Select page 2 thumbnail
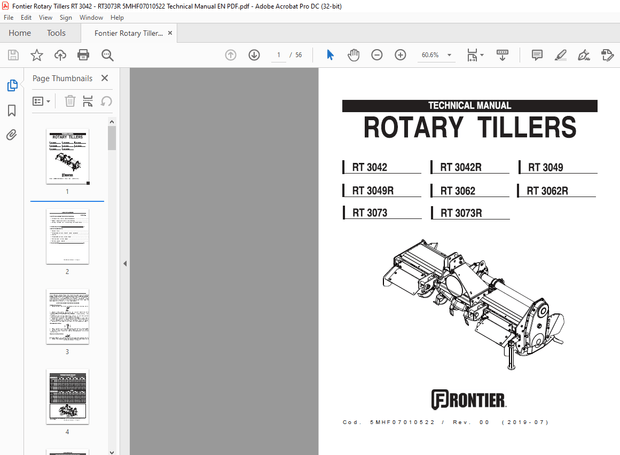The height and width of the screenshot is (455, 620). click(67, 237)
